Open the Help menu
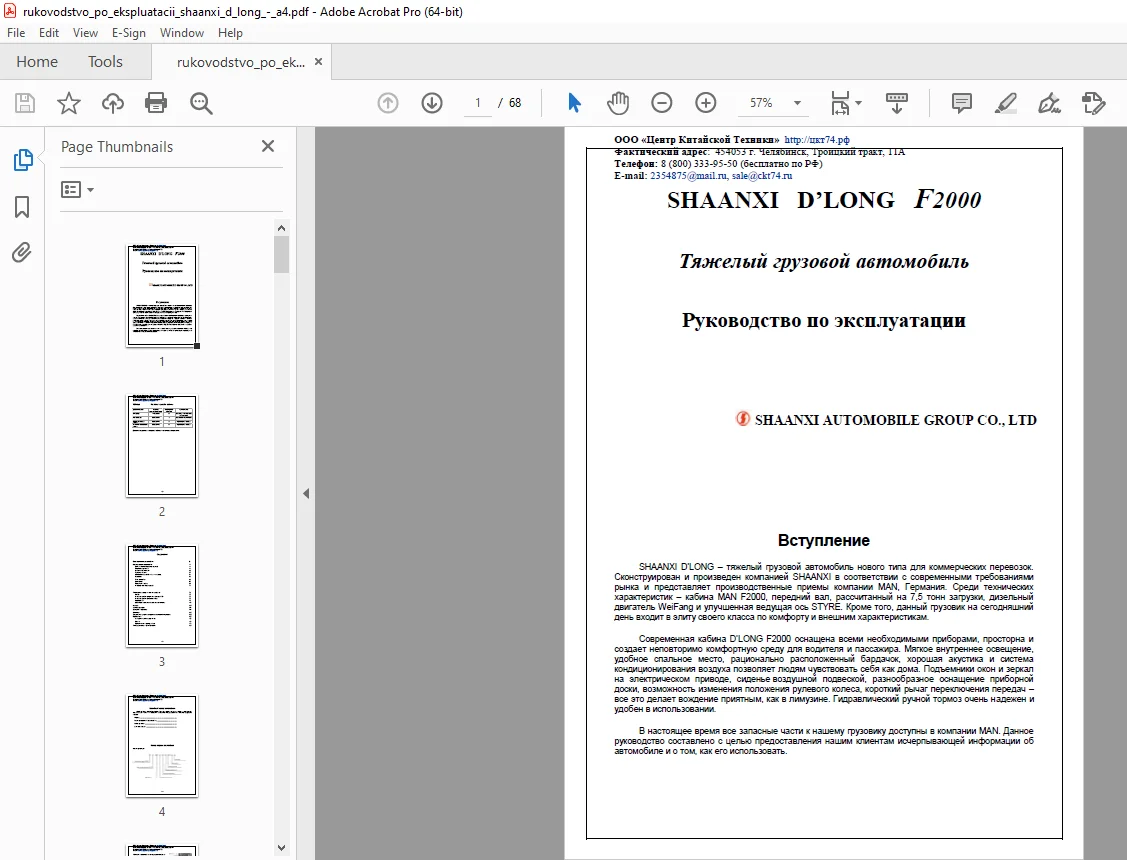This screenshot has width=1127, height=860. (x=230, y=33)
